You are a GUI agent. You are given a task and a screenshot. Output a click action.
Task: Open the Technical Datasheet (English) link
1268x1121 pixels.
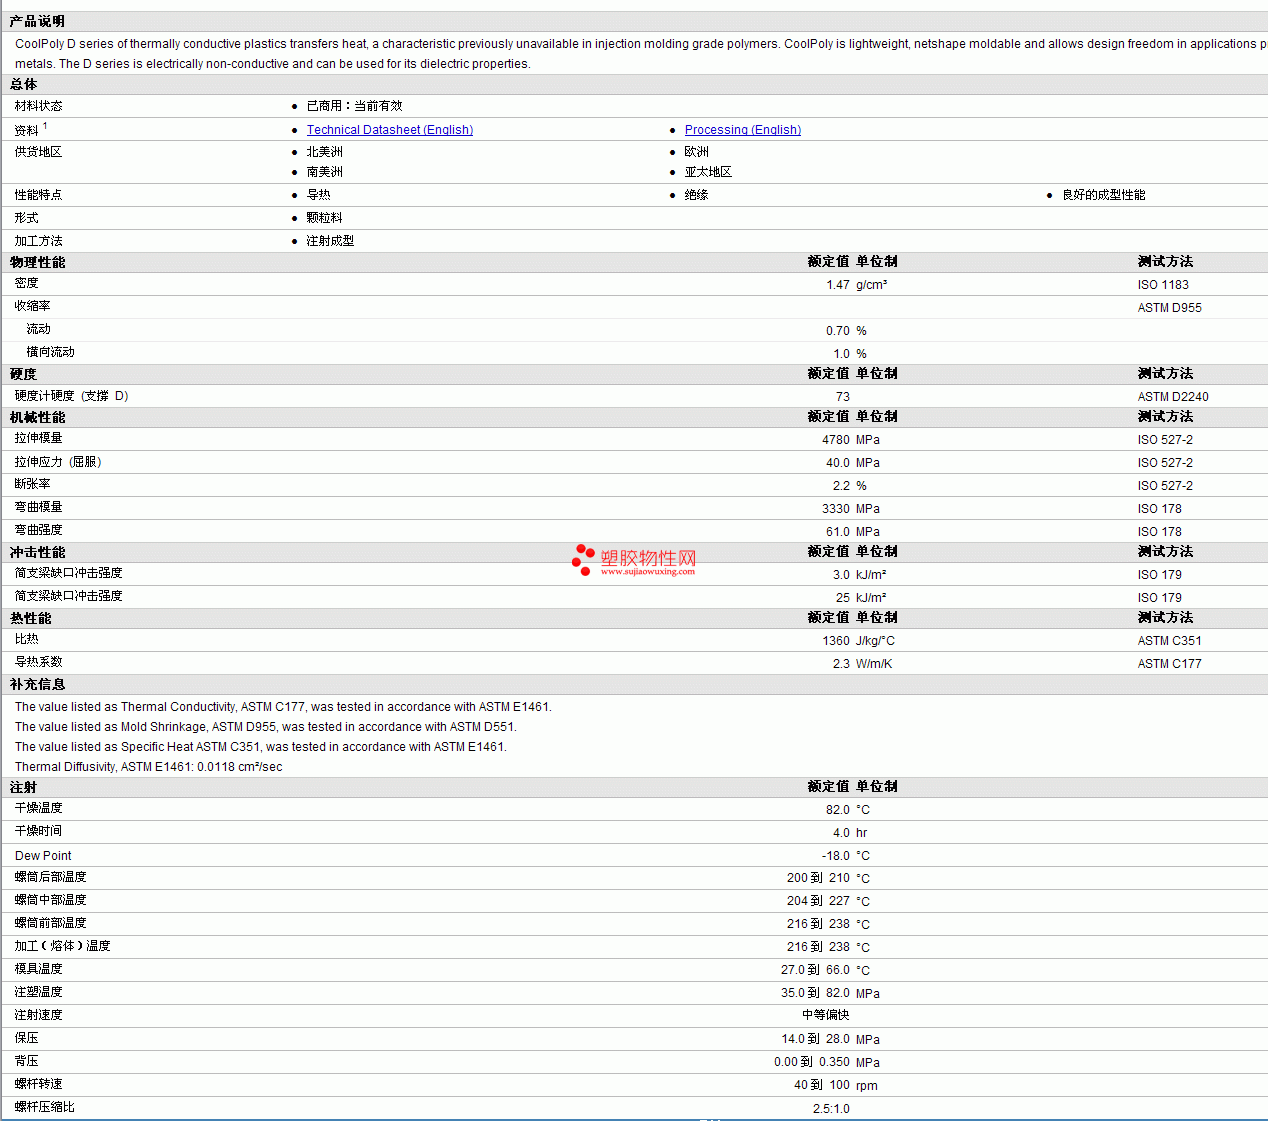coord(390,130)
